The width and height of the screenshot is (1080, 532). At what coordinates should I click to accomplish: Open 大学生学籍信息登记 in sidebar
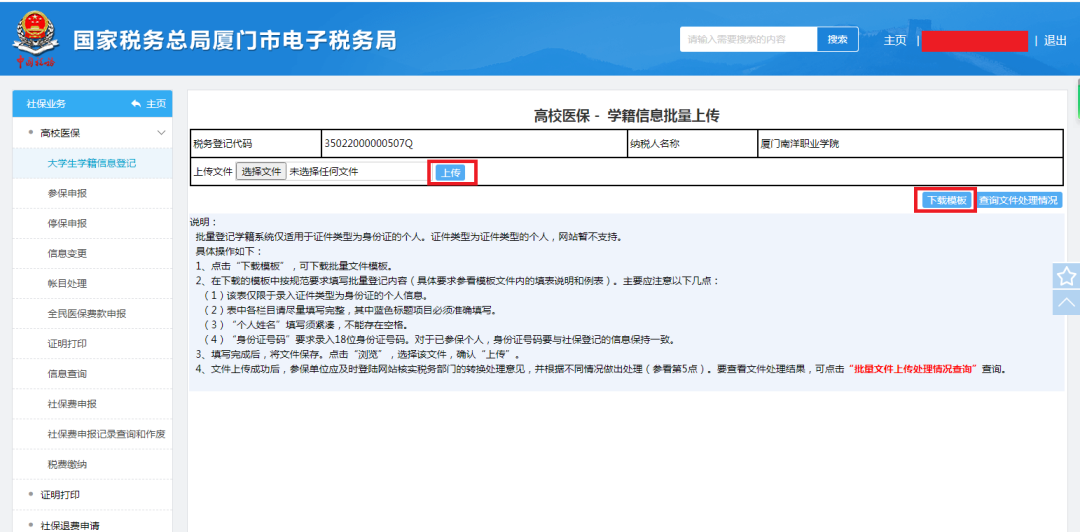click(x=92, y=163)
